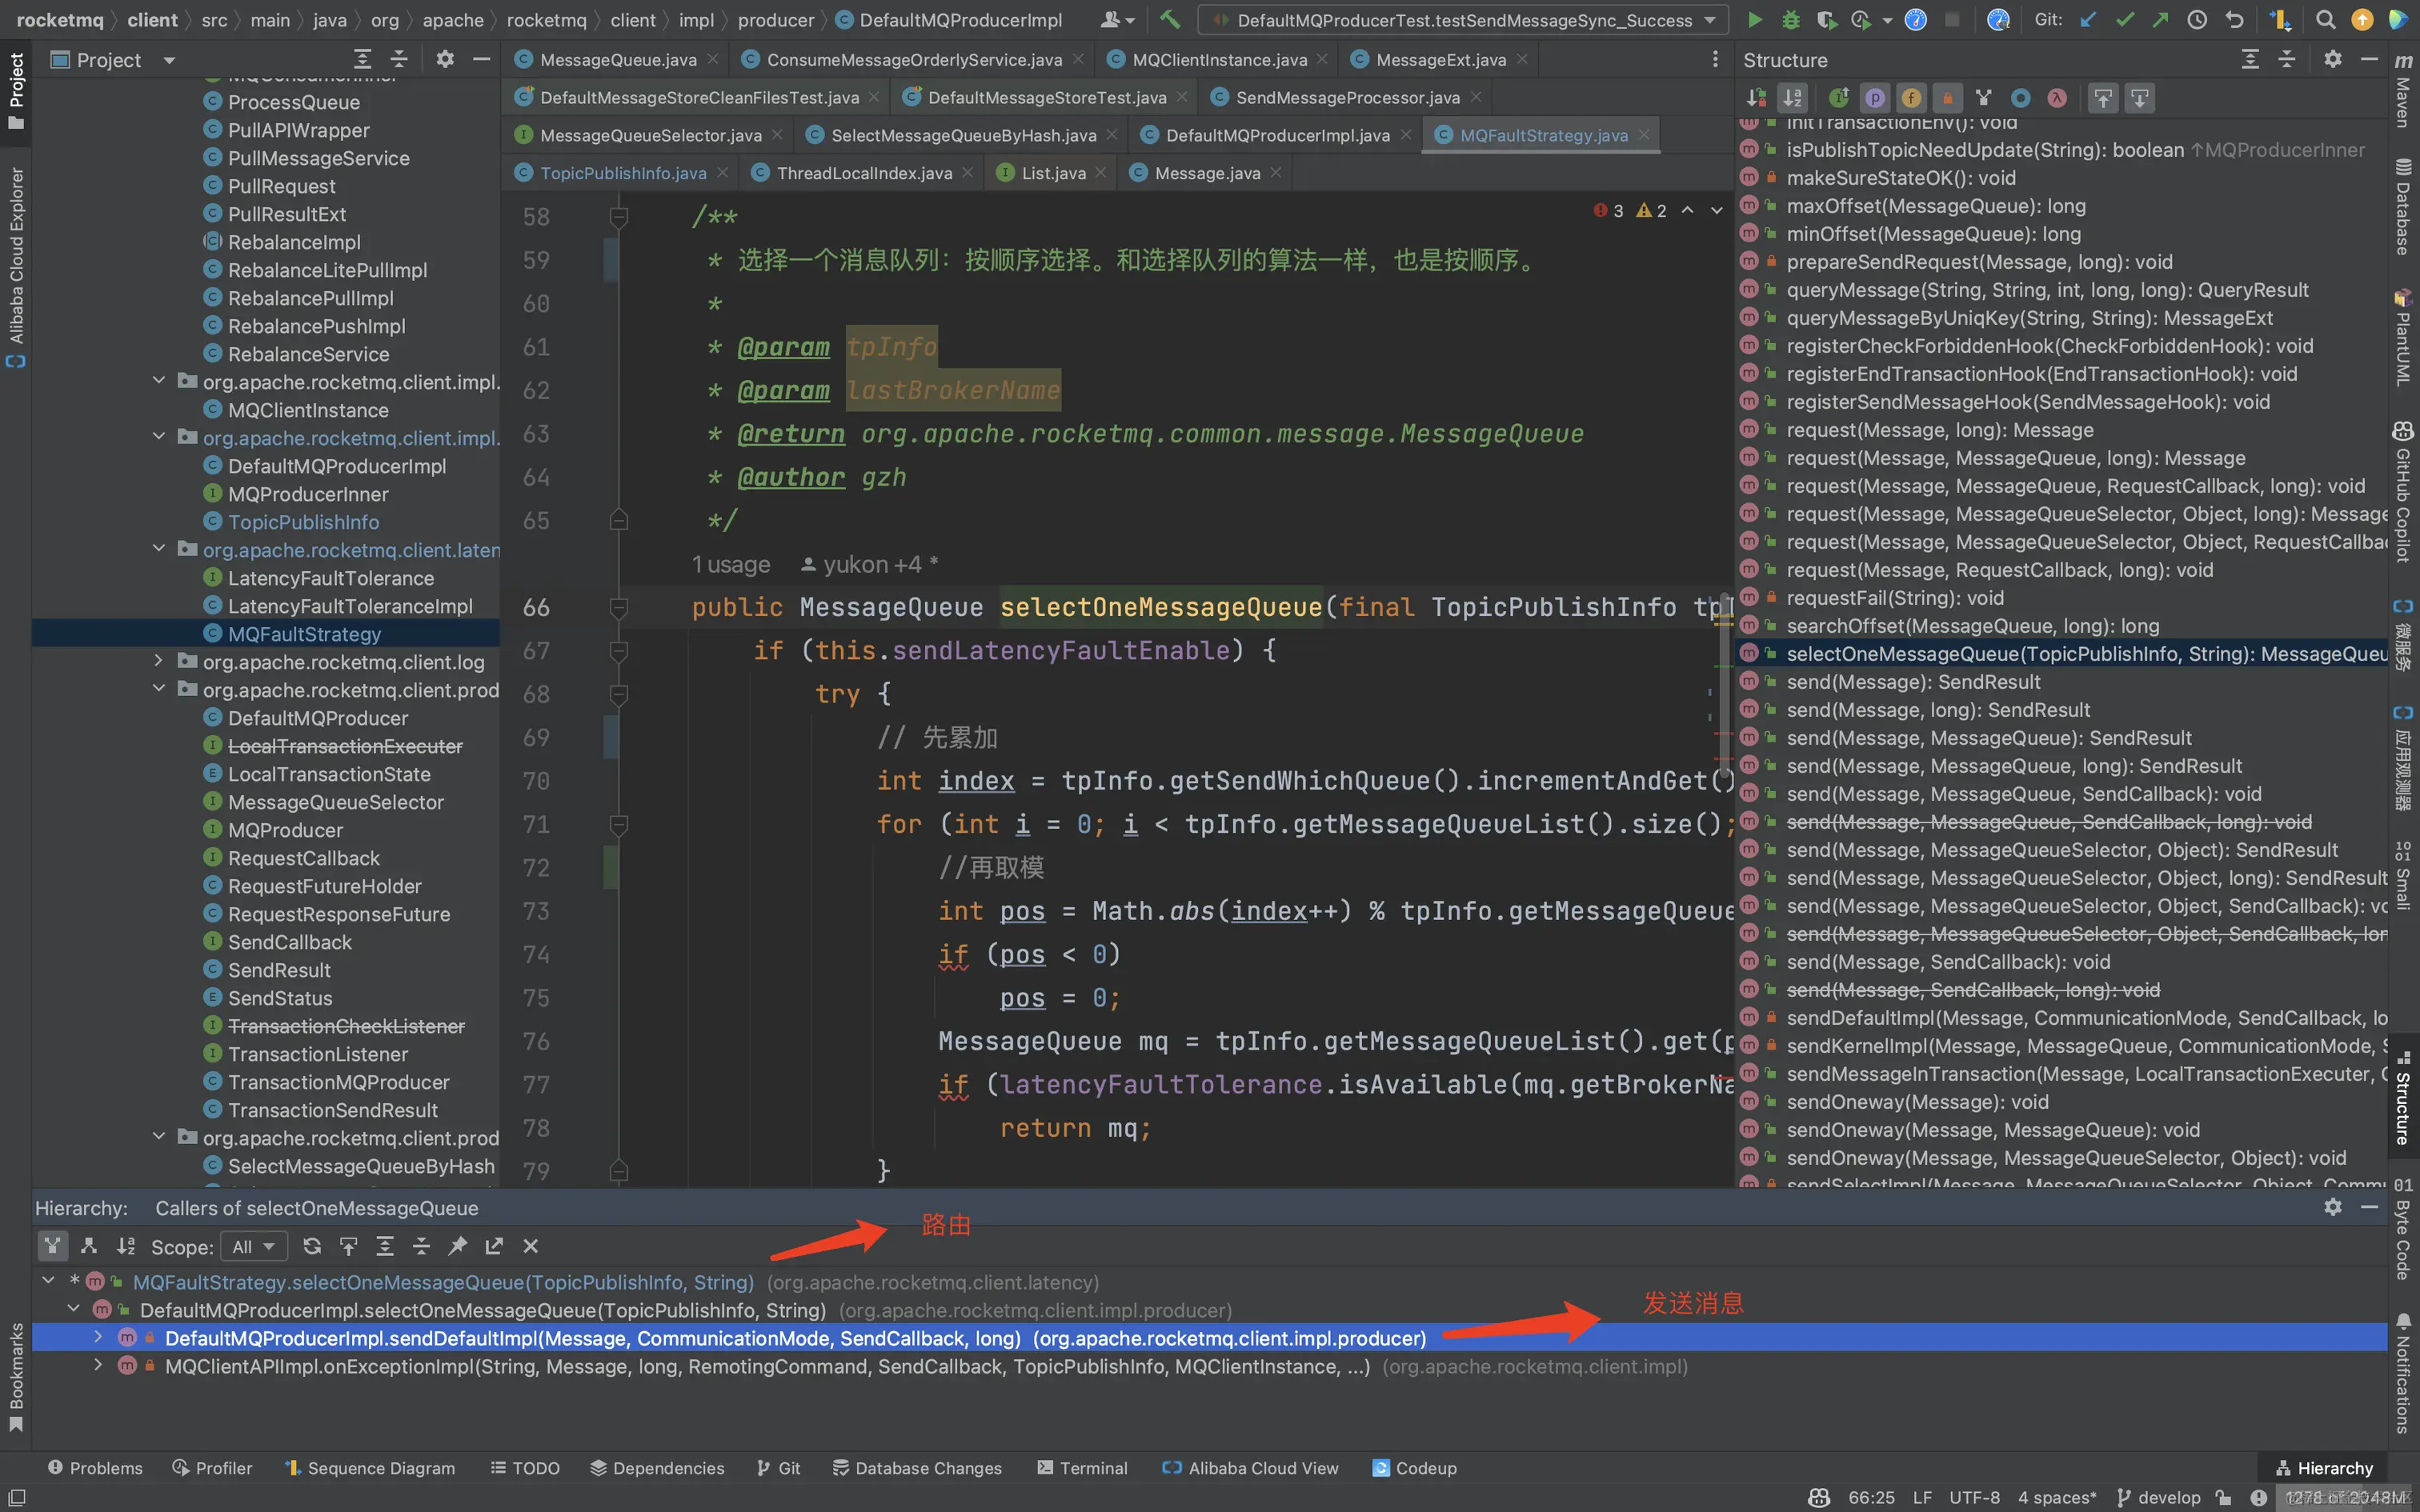The width and height of the screenshot is (2420, 1512).
Task: Hide the Project panel with the minus icon
Action: point(481,60)
